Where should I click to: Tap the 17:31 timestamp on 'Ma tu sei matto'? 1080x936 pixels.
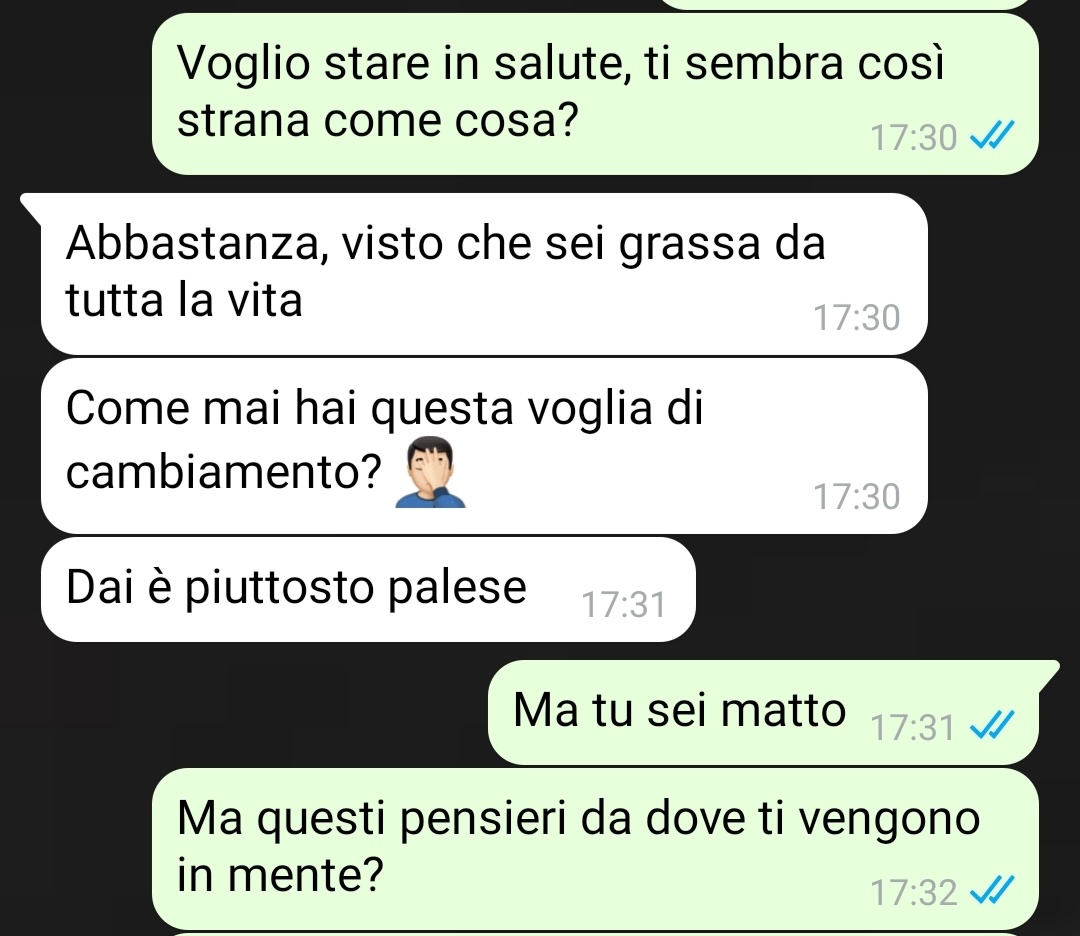913,727
